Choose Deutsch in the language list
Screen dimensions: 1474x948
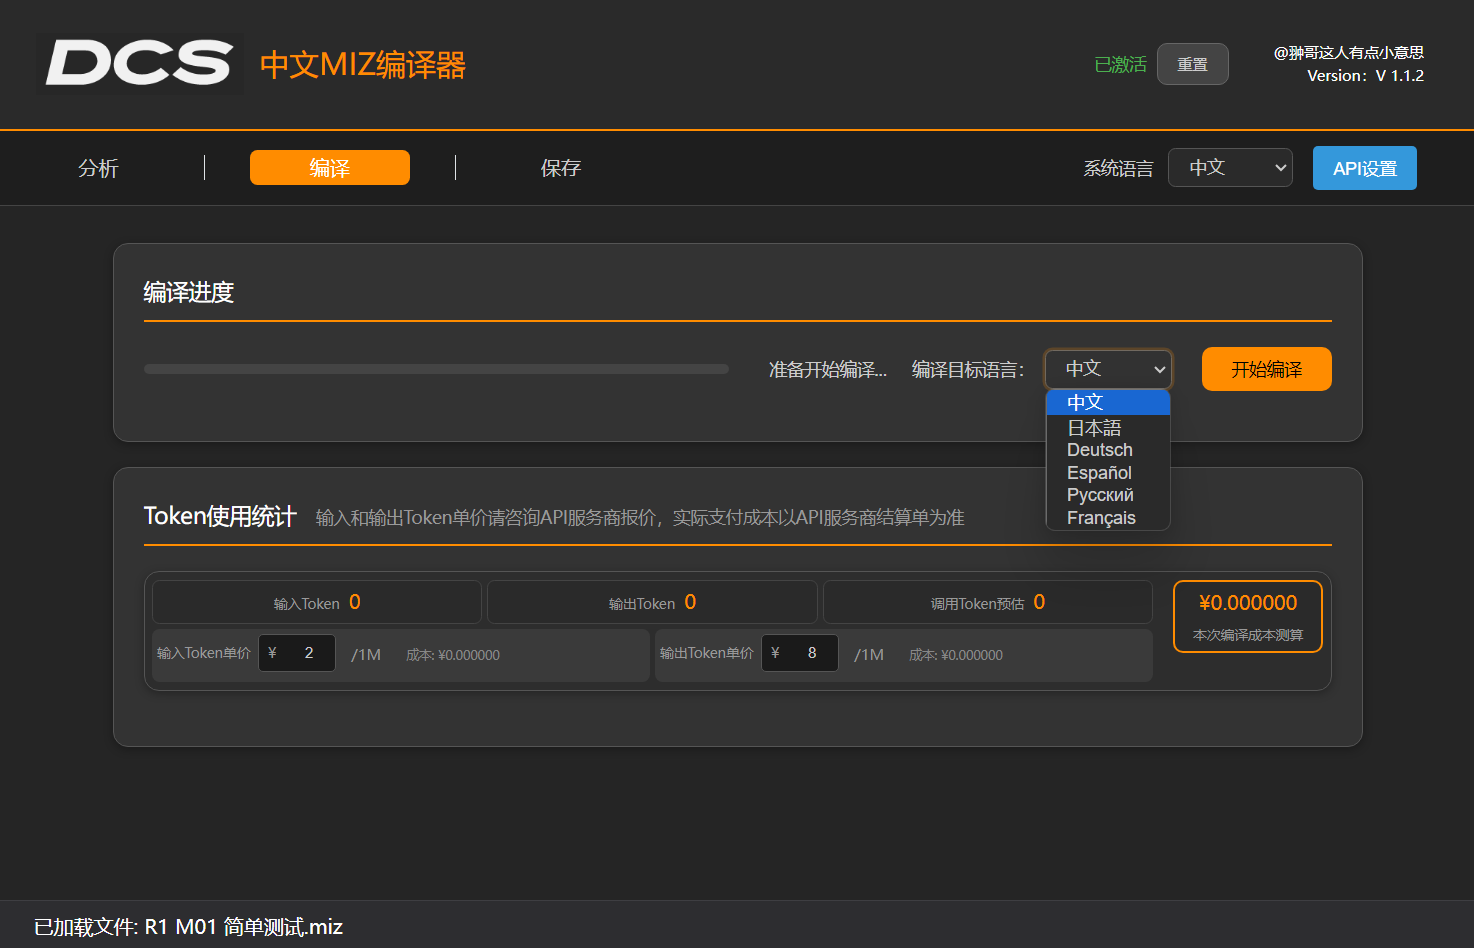click(x=1108, y=450)
